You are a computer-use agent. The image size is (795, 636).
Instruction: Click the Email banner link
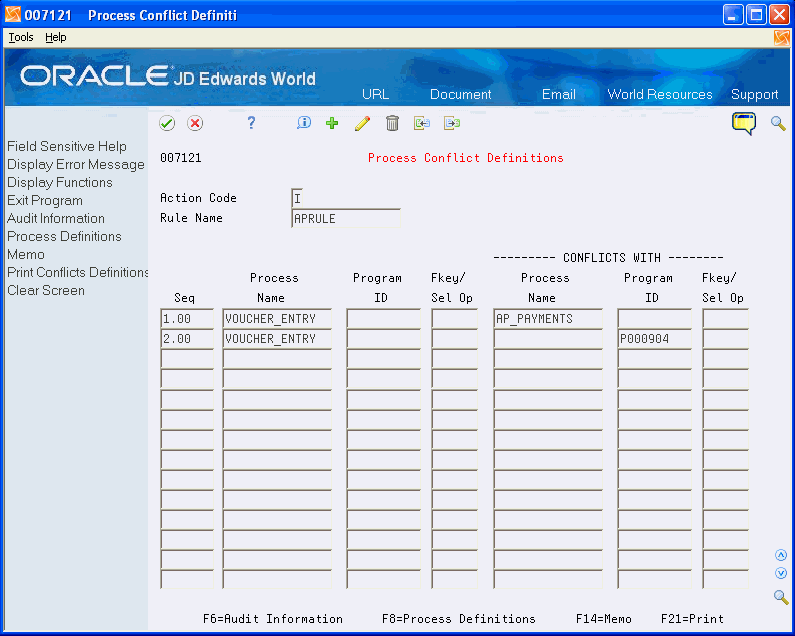coord(558,94)
